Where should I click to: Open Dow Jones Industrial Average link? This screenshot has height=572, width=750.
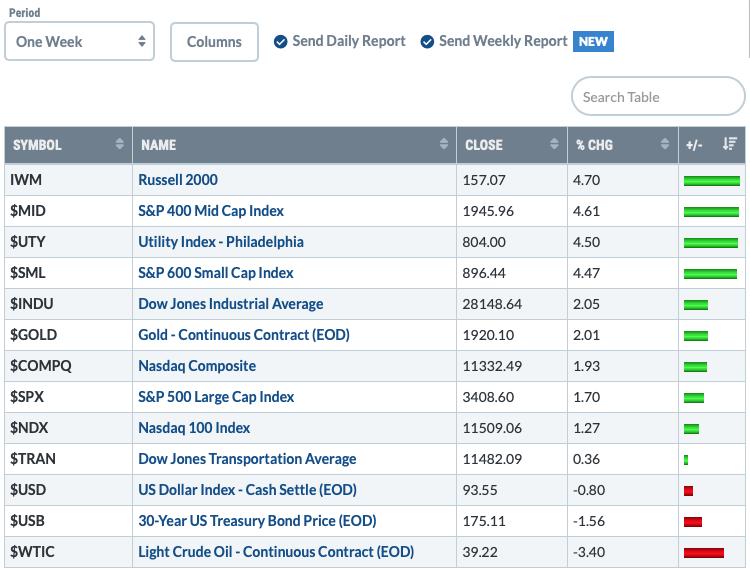click(231, 304)
